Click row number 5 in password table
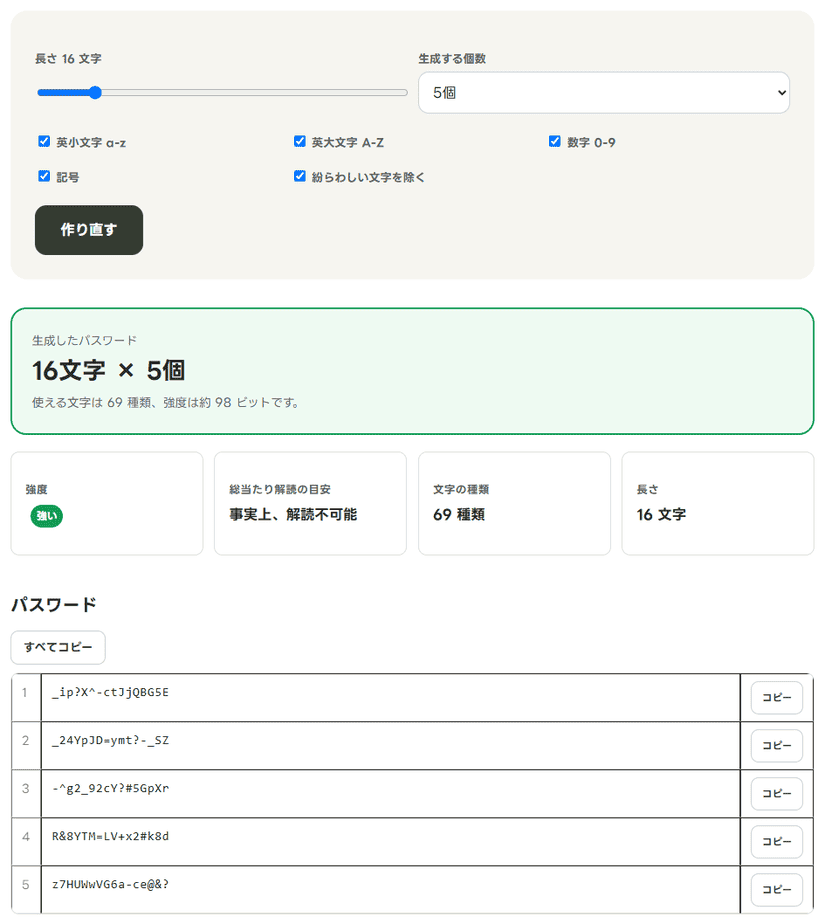Screen dimensions: 825x924 pyautogui.click(x=25, y=885)
